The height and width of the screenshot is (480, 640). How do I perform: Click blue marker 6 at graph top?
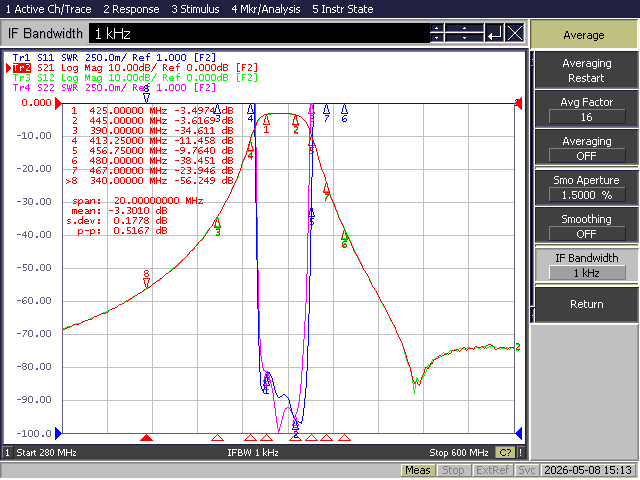click(x=344, y=113)
